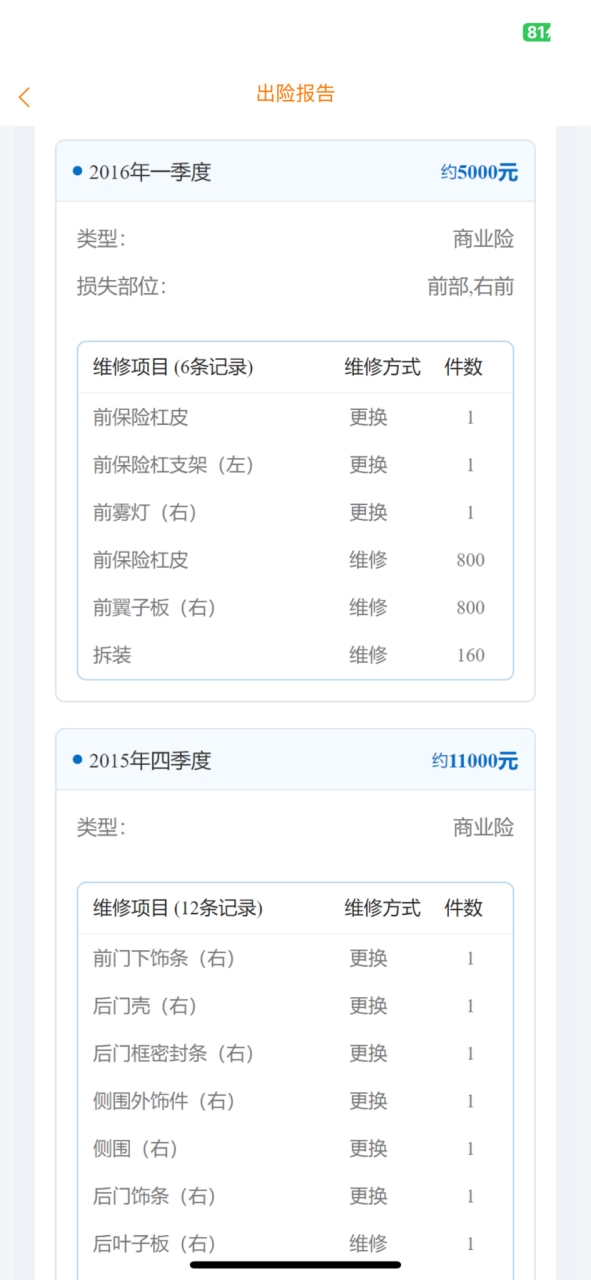This screenshot has height=1280, width=591.
Task: Select the 维修项目 (12条记录) table header
Action: (295, 908)
